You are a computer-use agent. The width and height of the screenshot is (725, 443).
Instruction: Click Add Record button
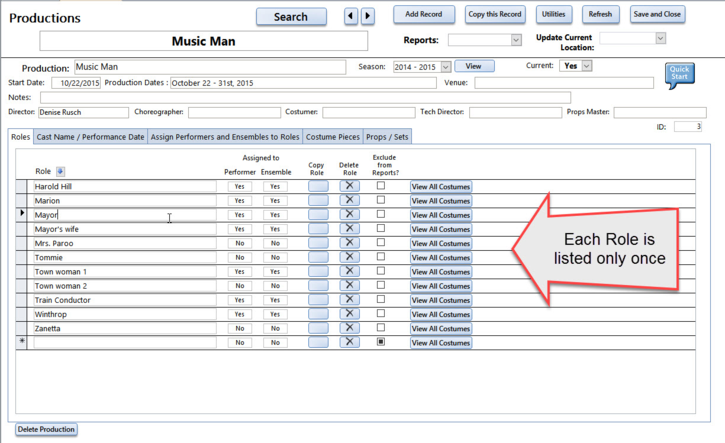click(x=424, y=14)
